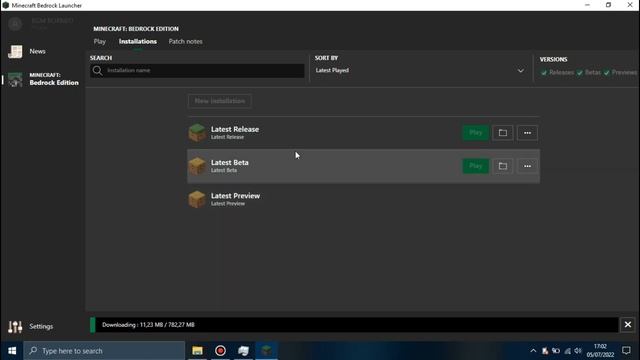Click the Latest Beta block icon
Image resolution: width=640 pixels, height=360 pixels.
tap(197, 166)
